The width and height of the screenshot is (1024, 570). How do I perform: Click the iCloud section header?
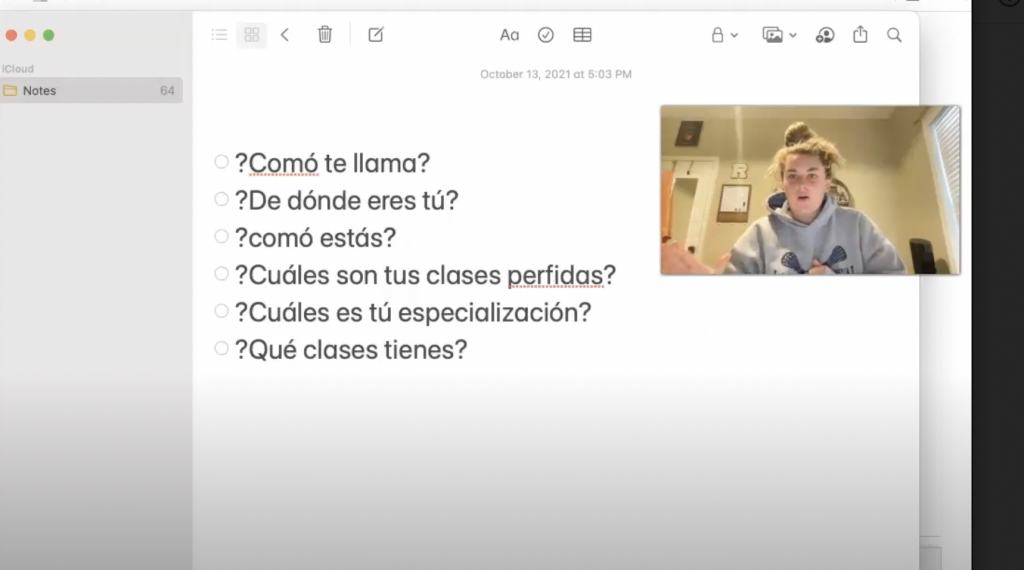(18, 69)
